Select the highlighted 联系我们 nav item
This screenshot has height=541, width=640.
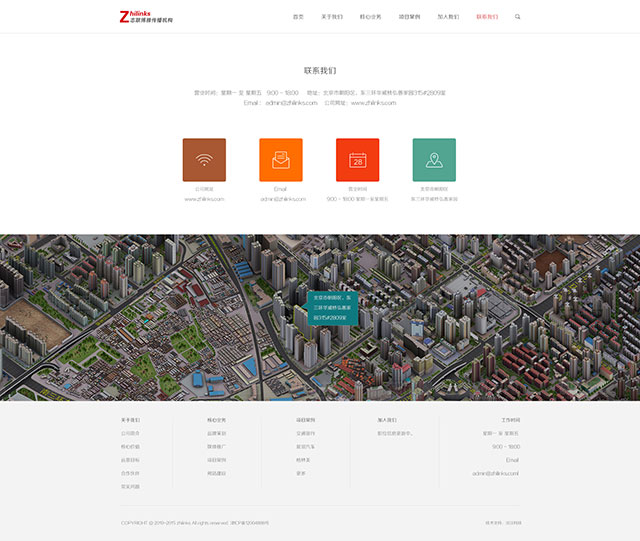[487, 17]
